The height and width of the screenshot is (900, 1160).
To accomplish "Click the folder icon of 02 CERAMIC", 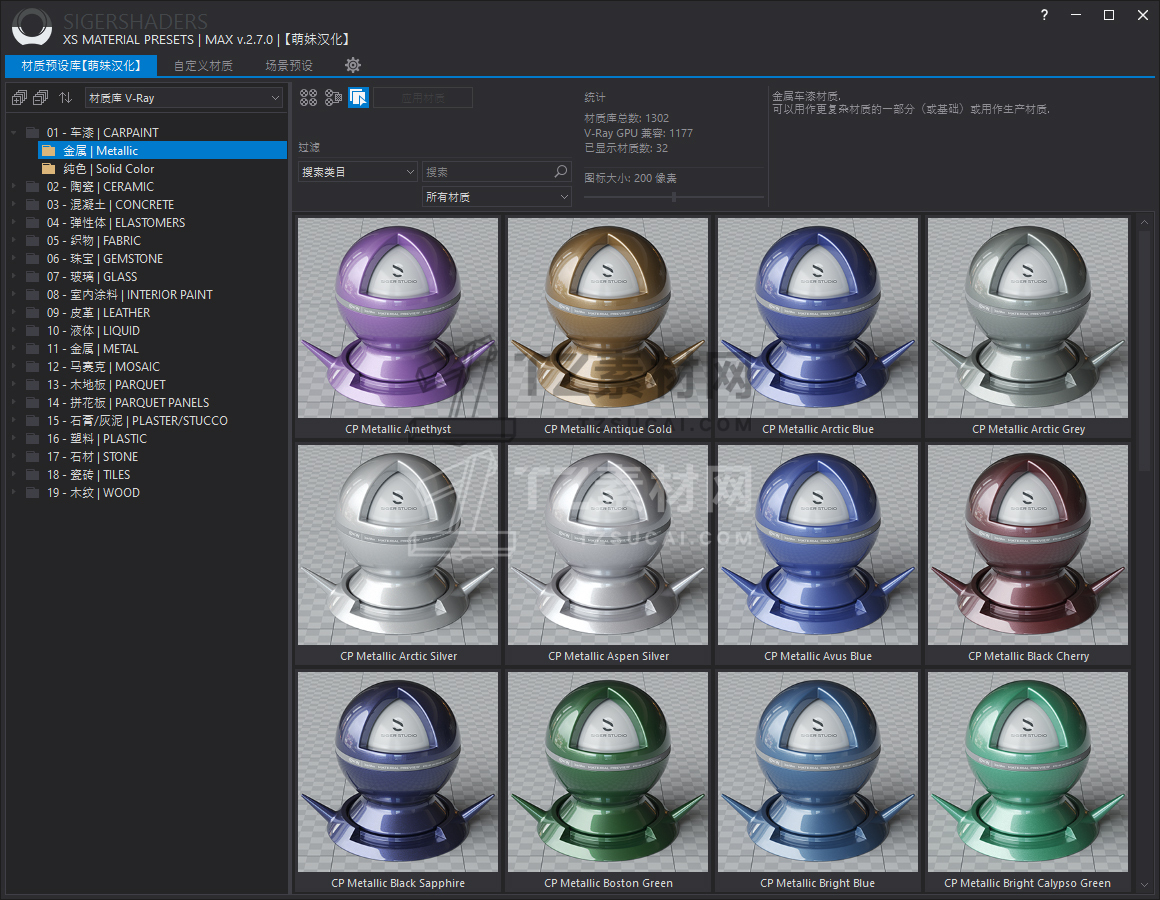I will [x=32, y=187].
